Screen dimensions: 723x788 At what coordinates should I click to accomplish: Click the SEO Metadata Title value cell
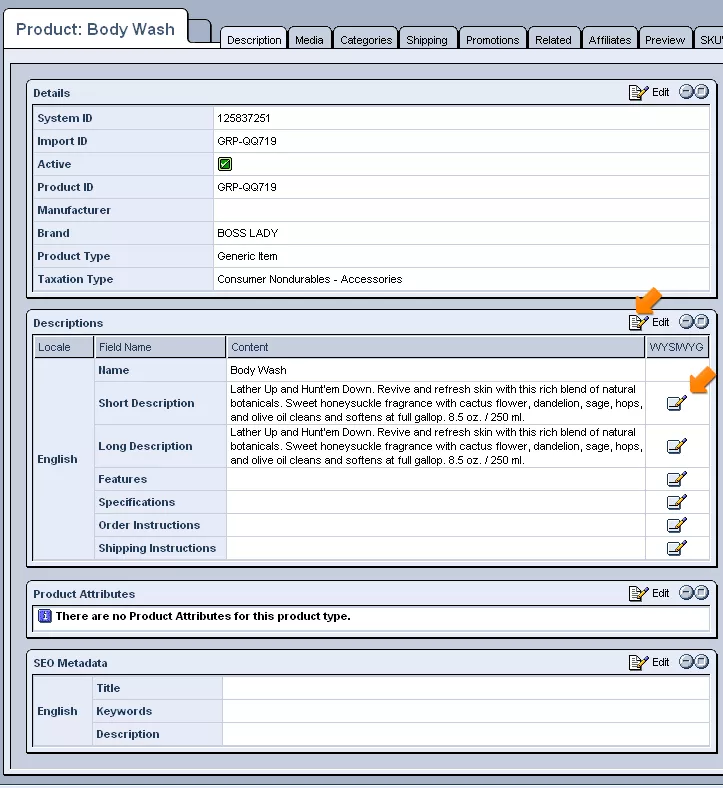[466, 688]
